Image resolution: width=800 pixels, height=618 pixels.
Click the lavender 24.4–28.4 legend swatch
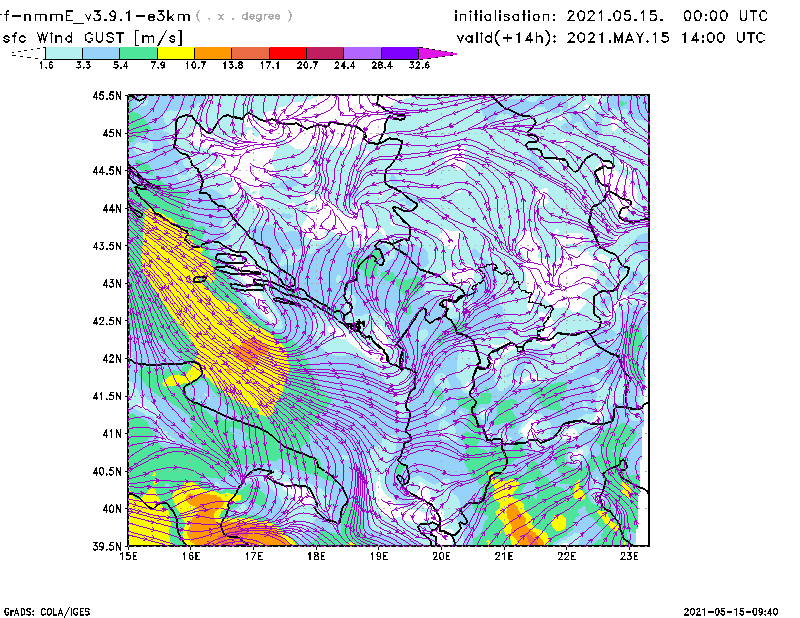coord(363,53)
